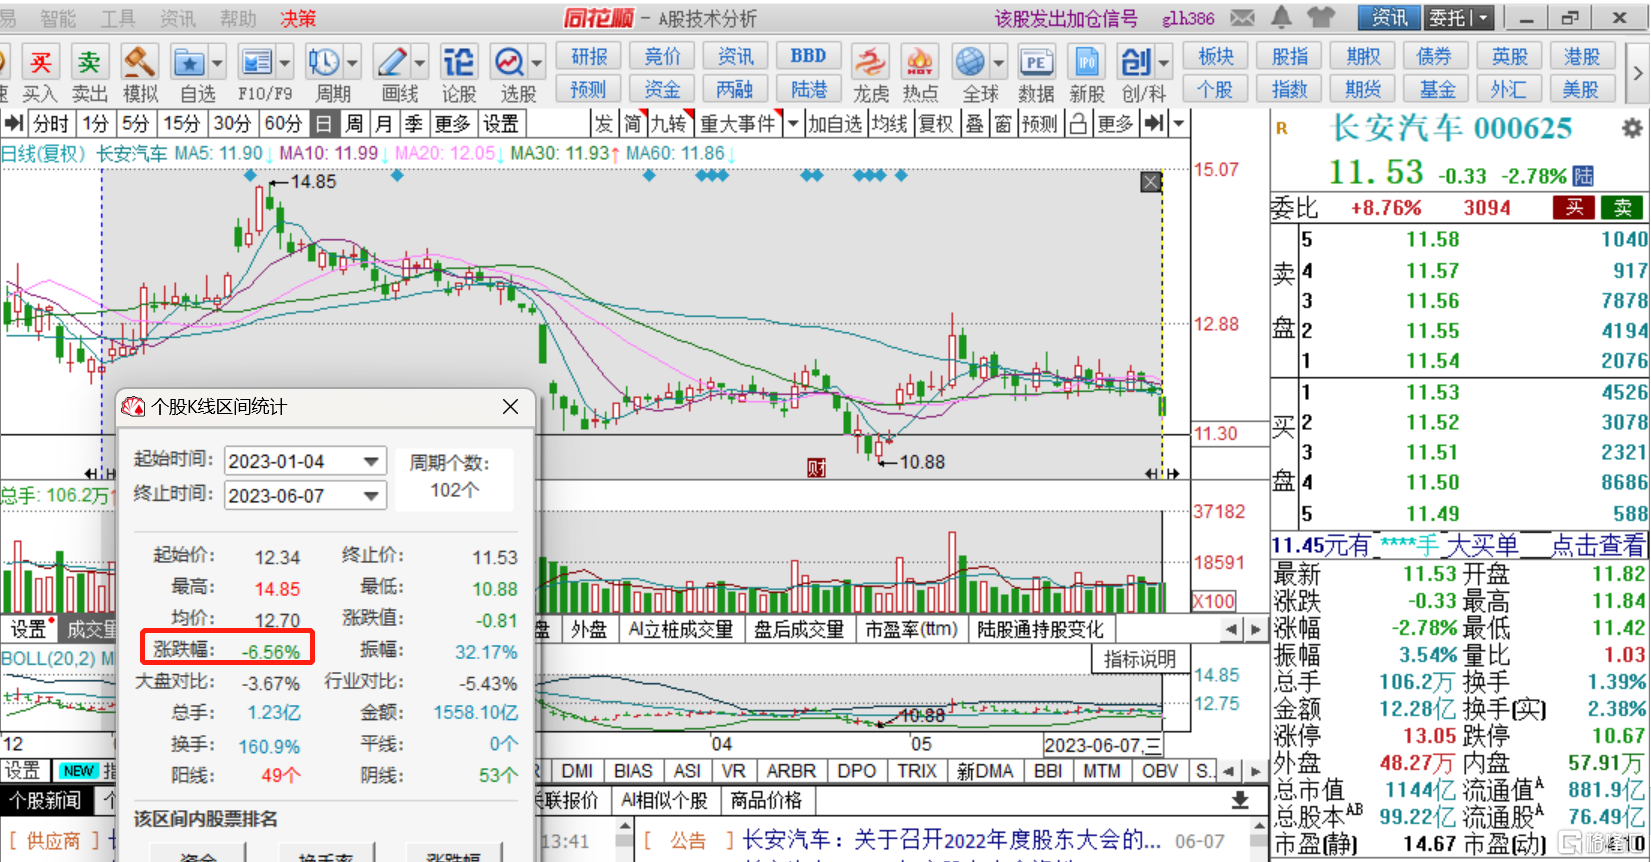1651x862 pixels.
Task: Click the 资讯 button in title bar
Action: click(x=1389, y=17)
